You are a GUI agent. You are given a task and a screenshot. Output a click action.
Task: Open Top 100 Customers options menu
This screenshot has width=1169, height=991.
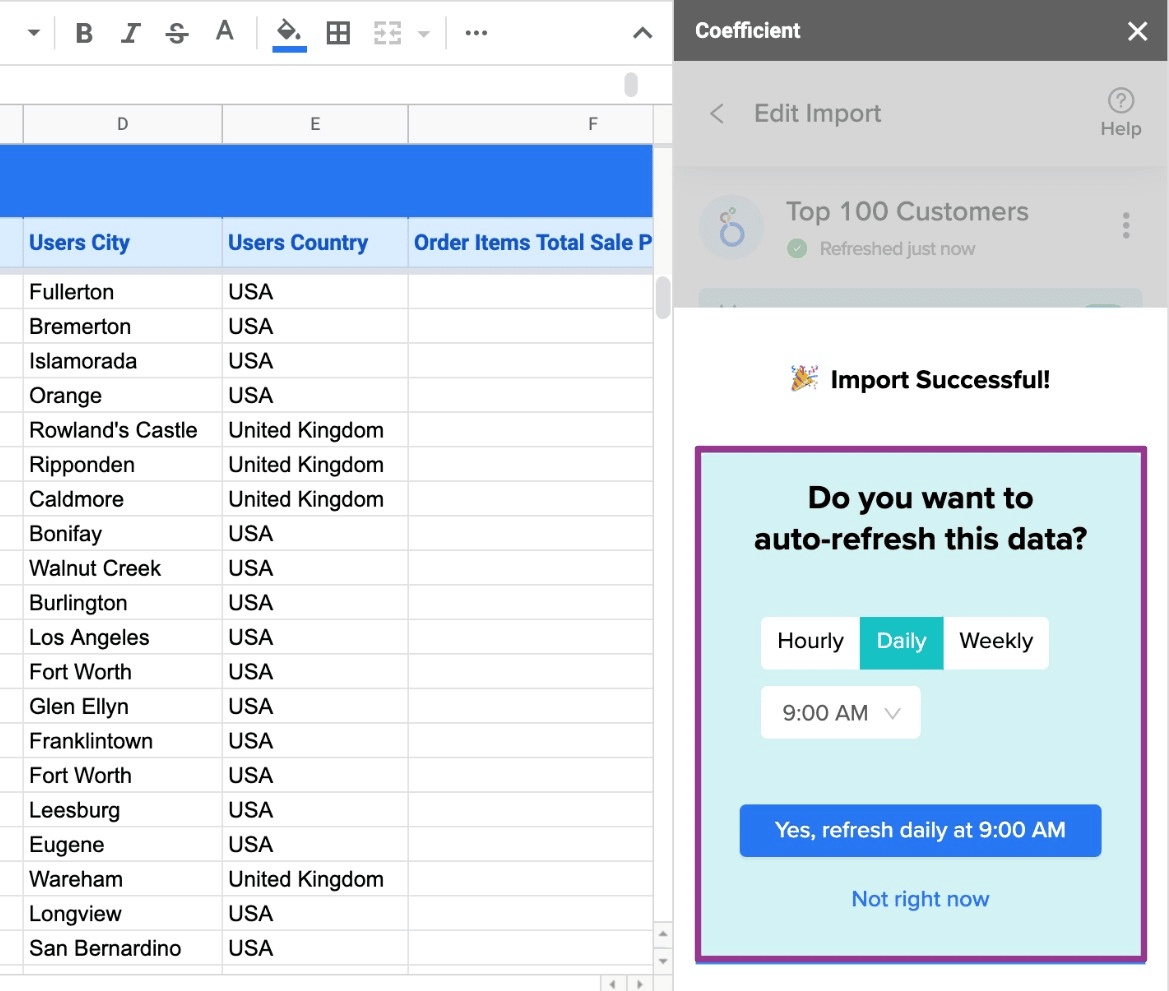[x=1126, y=225]
